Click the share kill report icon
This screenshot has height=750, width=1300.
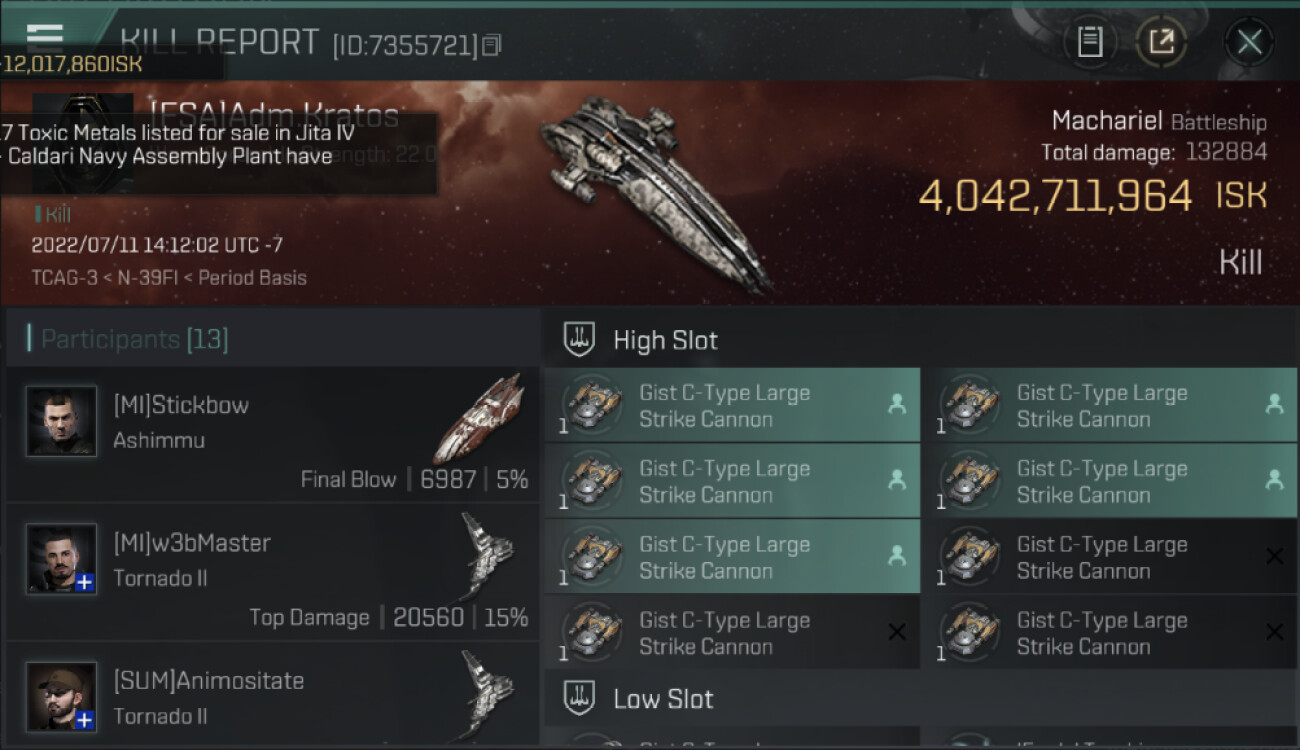point(1161,42)
